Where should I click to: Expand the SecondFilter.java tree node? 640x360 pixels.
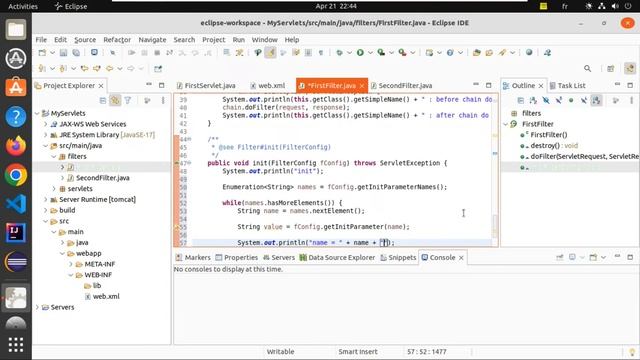click(x=62, y=178)
